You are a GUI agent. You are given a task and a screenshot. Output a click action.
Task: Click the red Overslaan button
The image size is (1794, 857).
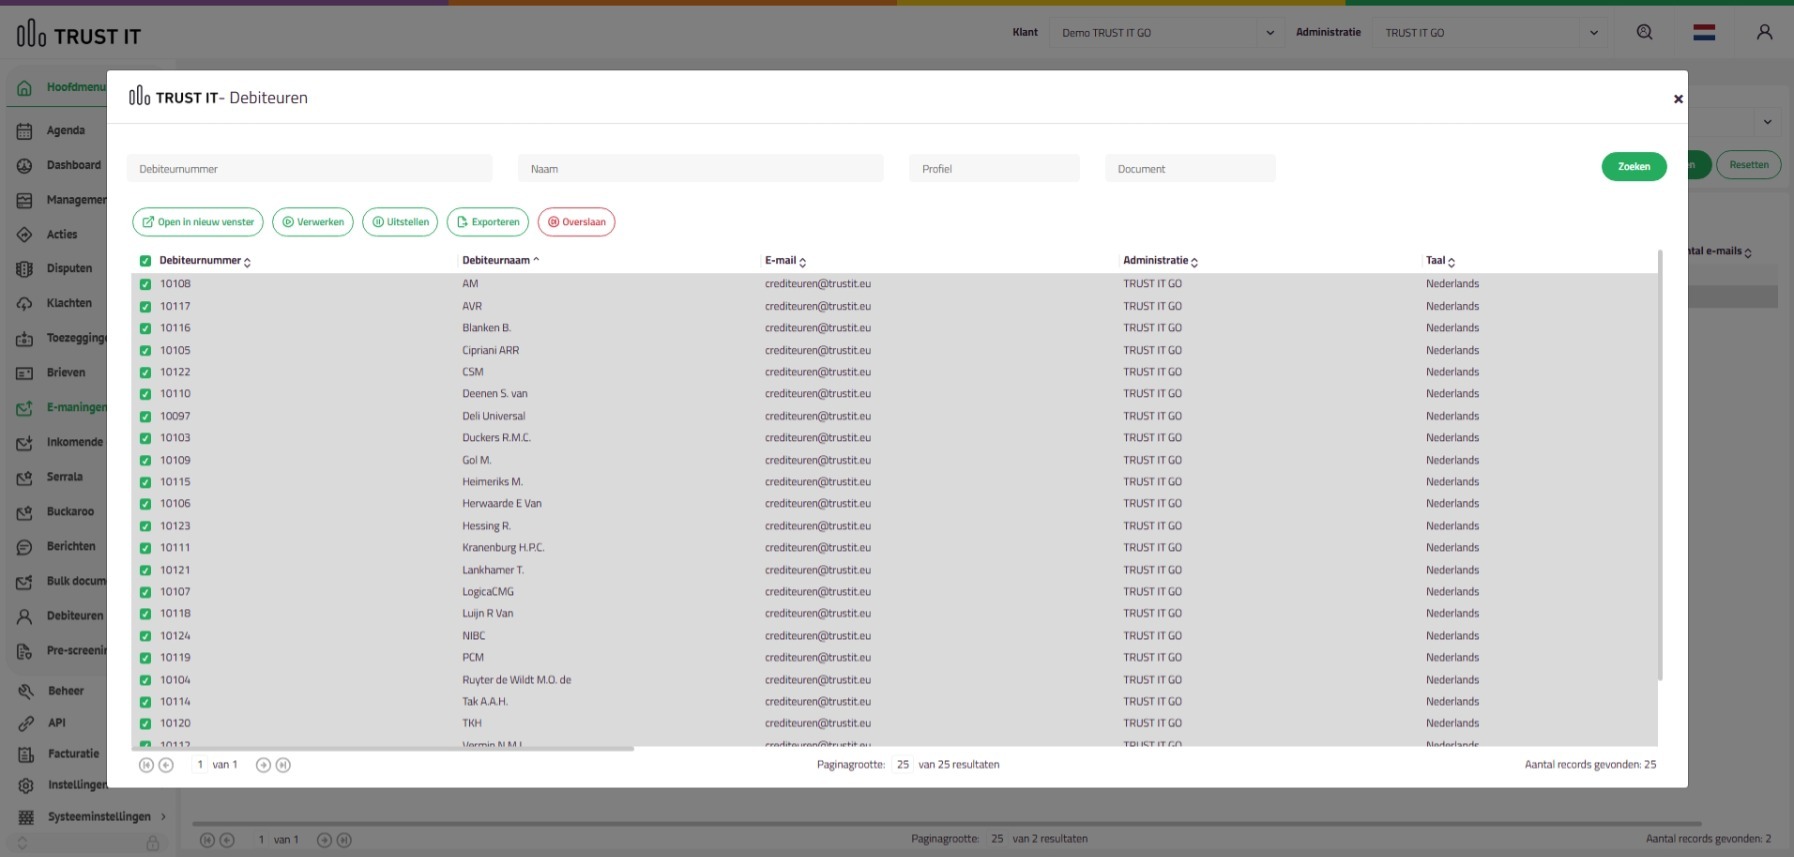pos(576,222)
